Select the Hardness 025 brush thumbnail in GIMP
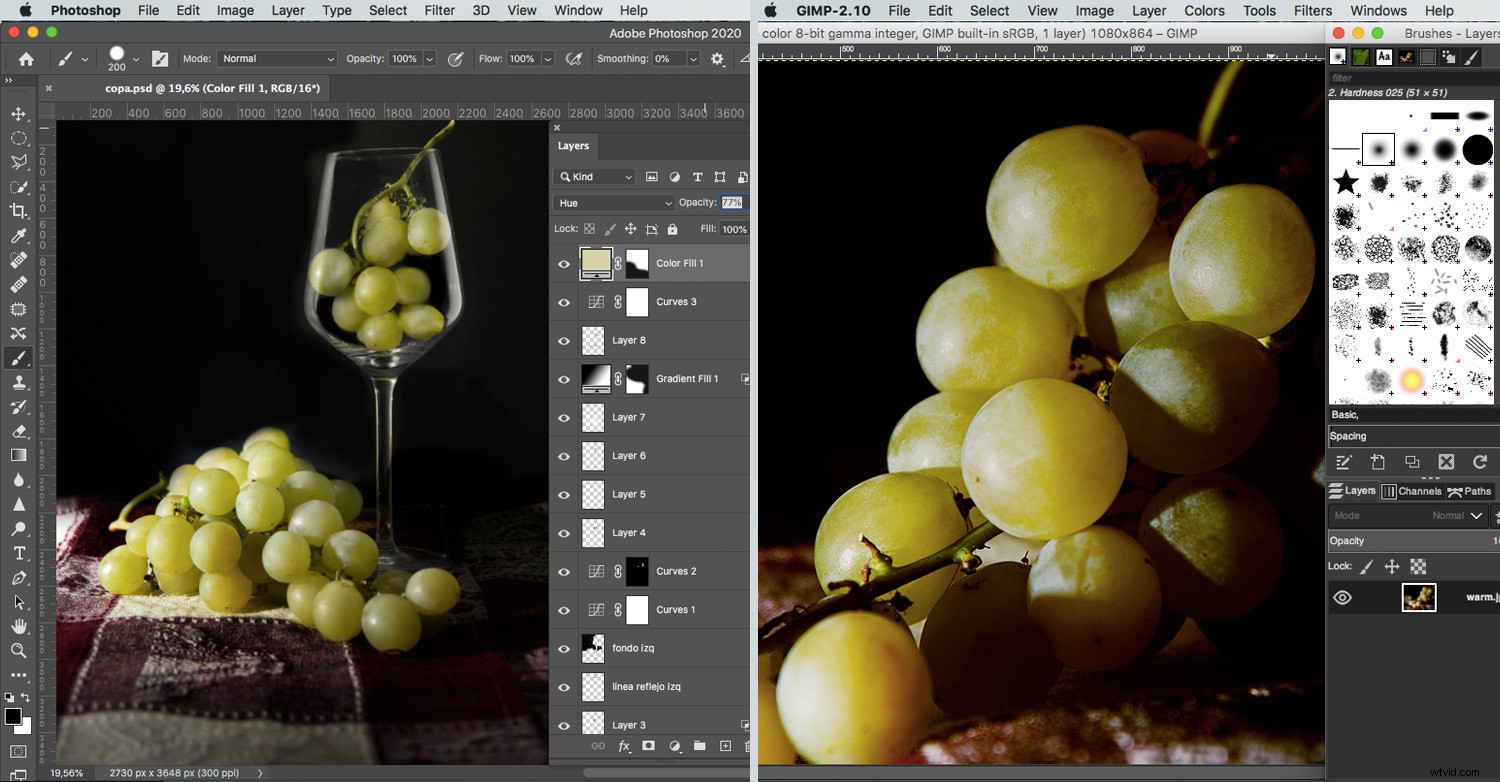Screen dimensions: 1500x782 1379,148
